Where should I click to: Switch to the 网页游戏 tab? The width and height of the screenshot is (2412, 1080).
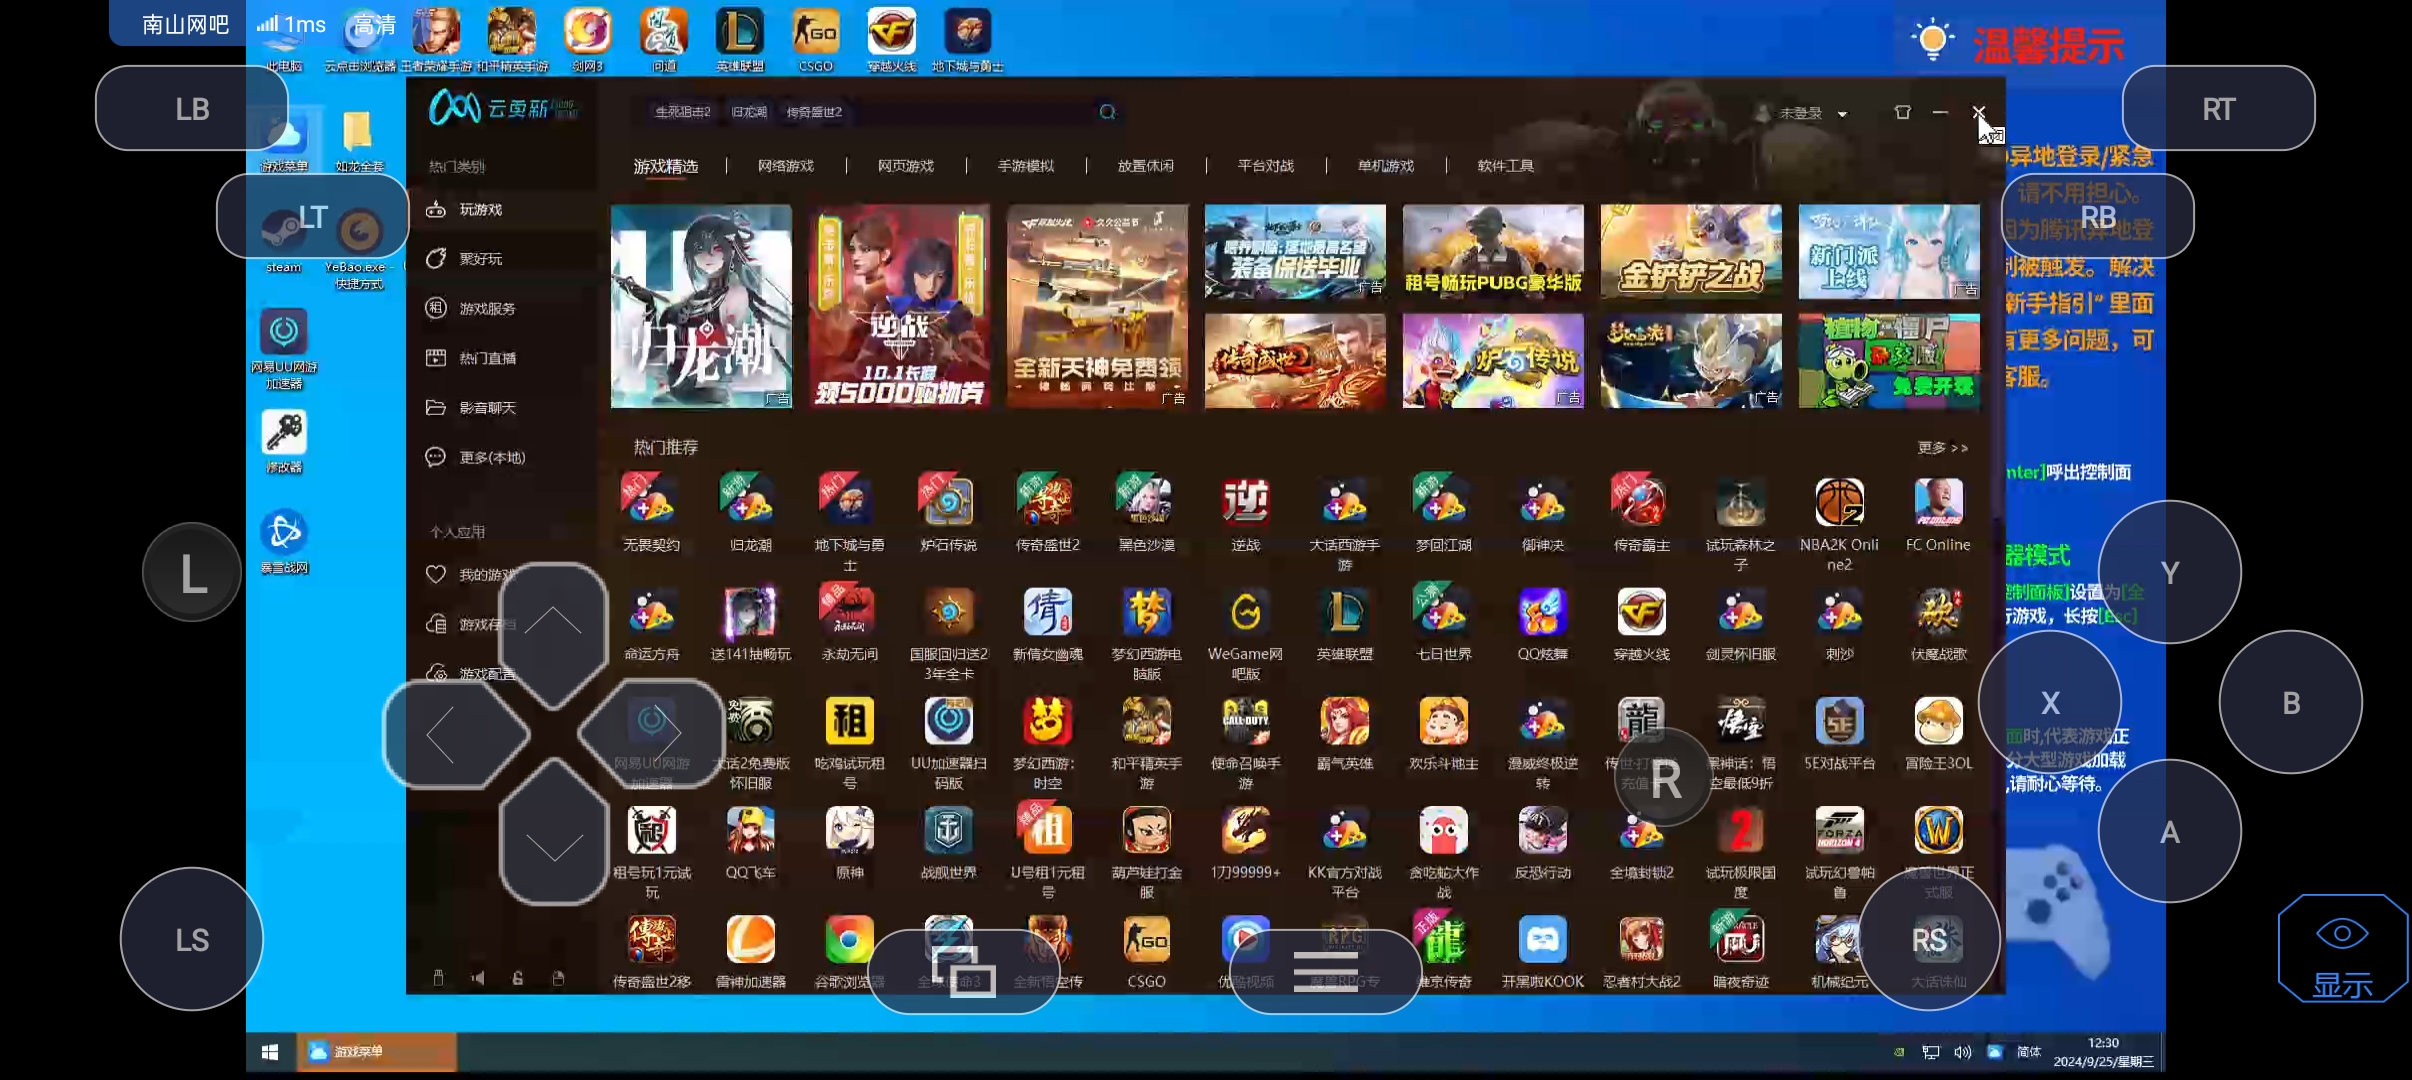[x=906, y=166]
